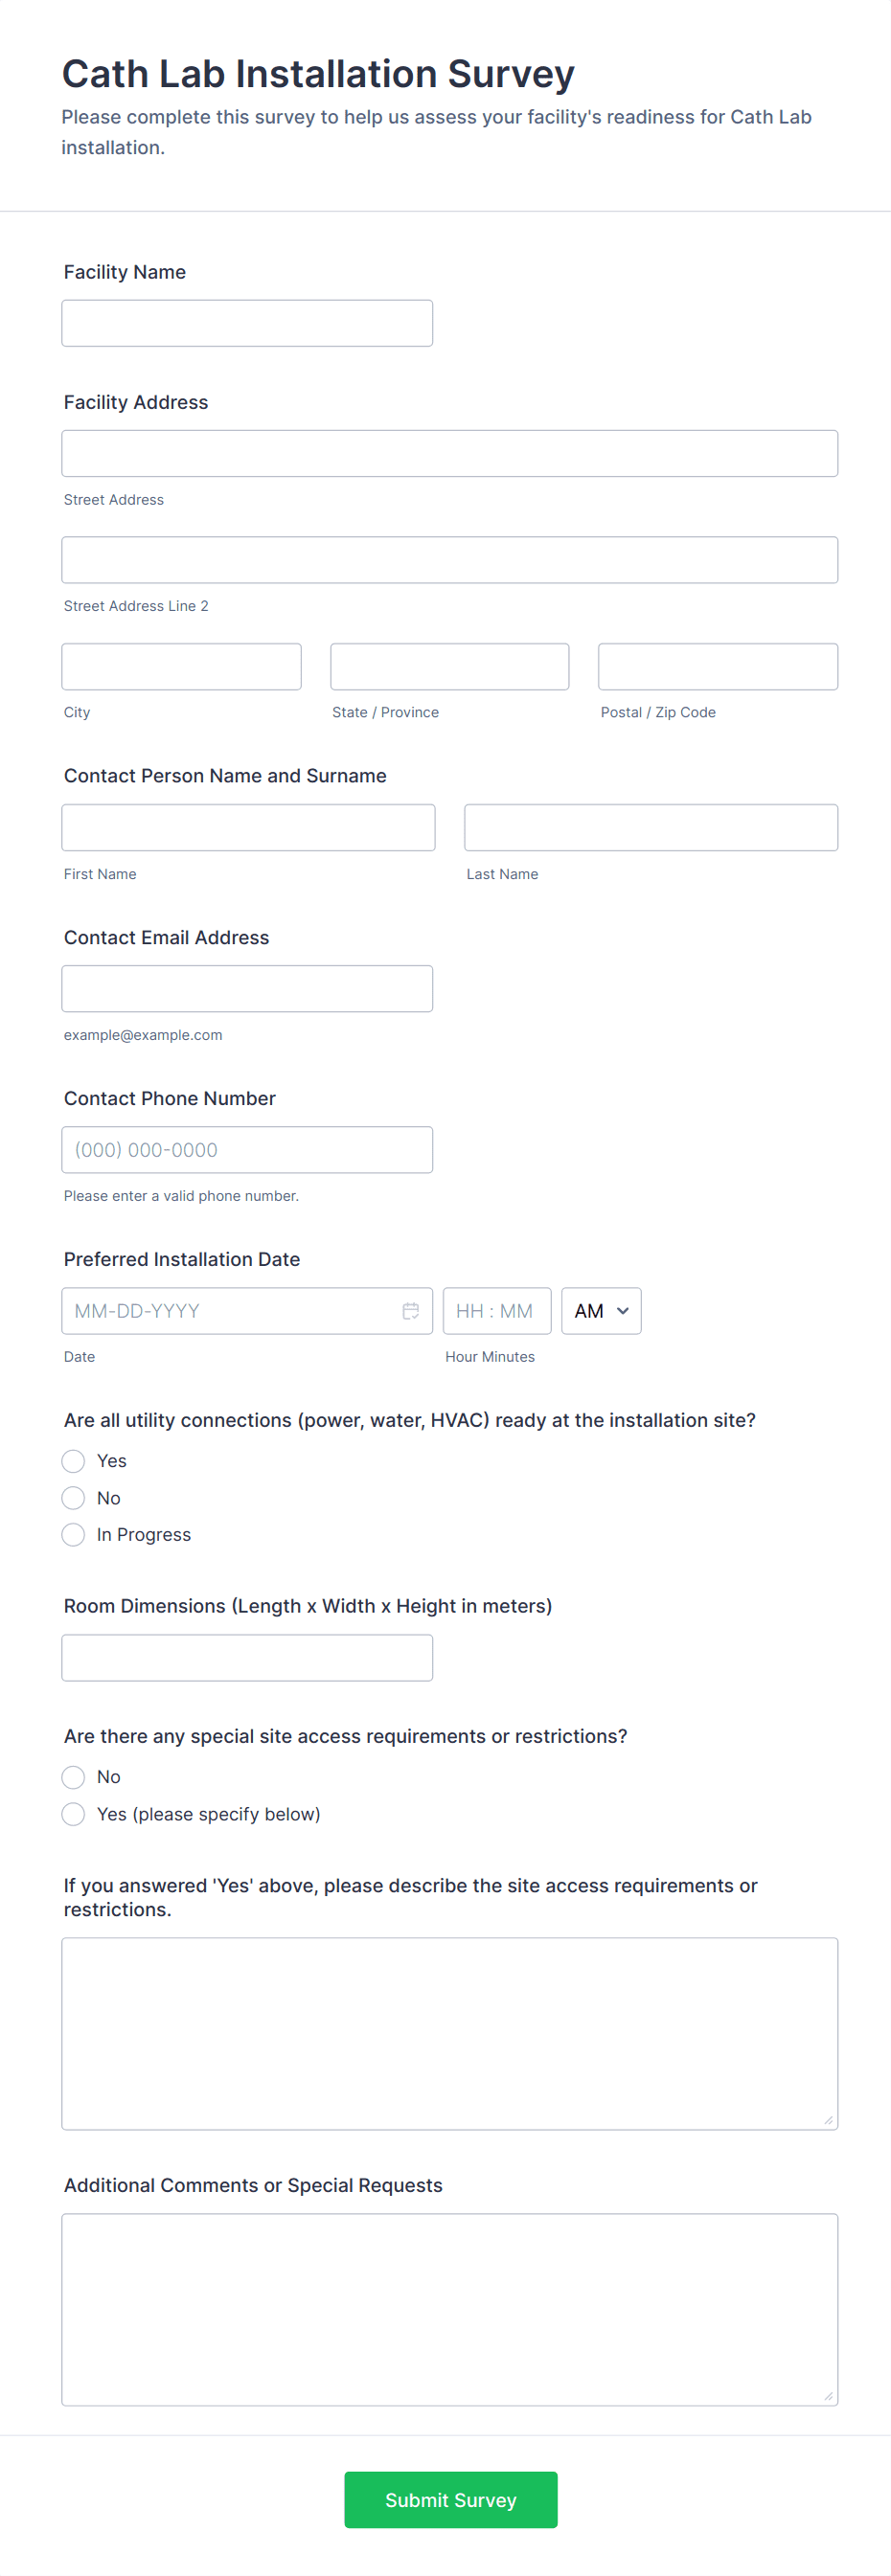Click the Contact Phone Number field
Viewport: 891px width, 2576px height.
tap(247, 1150)
